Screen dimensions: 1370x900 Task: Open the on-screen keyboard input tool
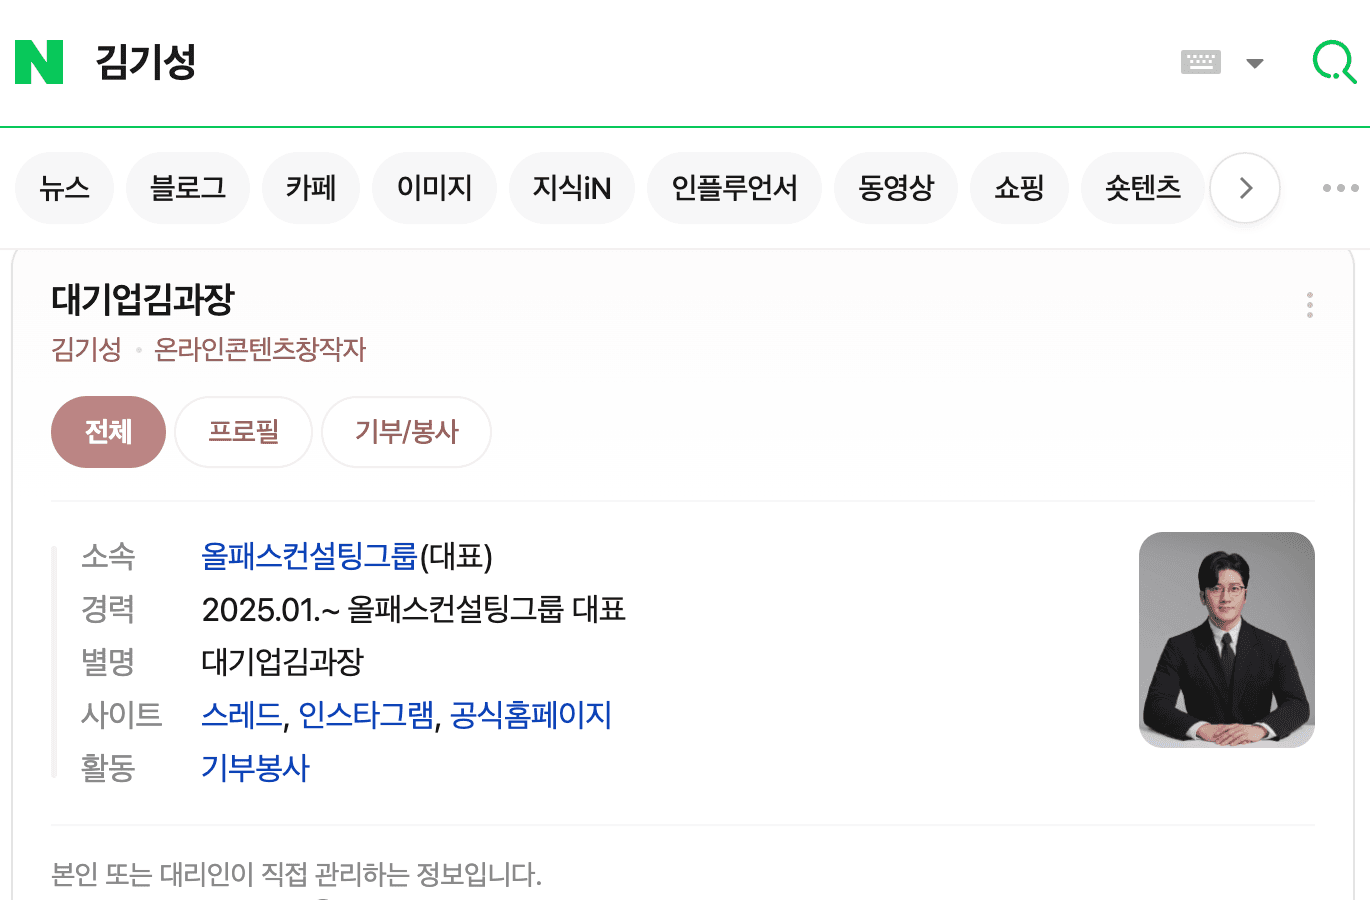pos(1199,62)
